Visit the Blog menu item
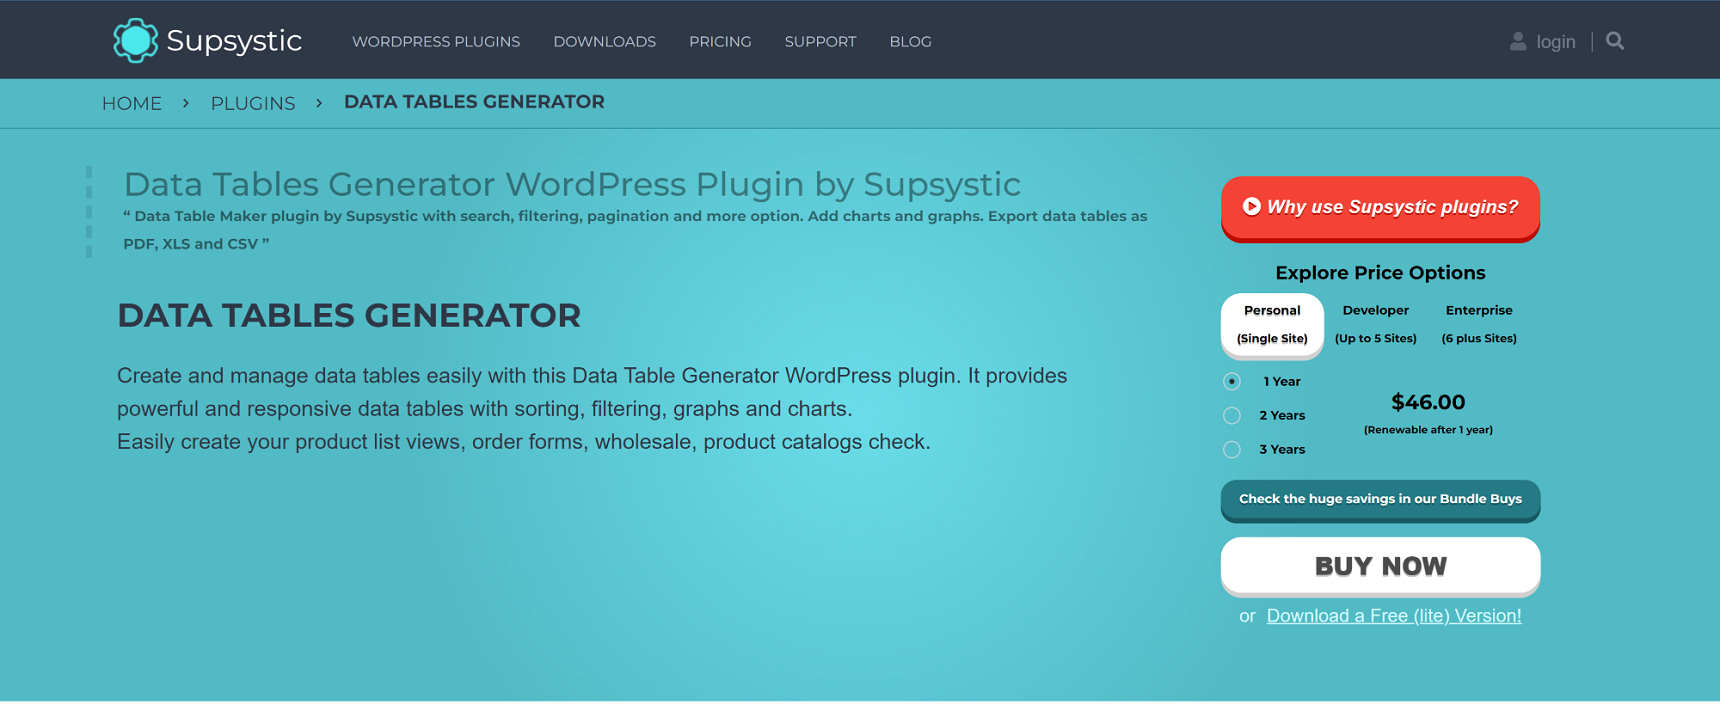Viewport: 1720px width, 705px height. click(910, 41)
